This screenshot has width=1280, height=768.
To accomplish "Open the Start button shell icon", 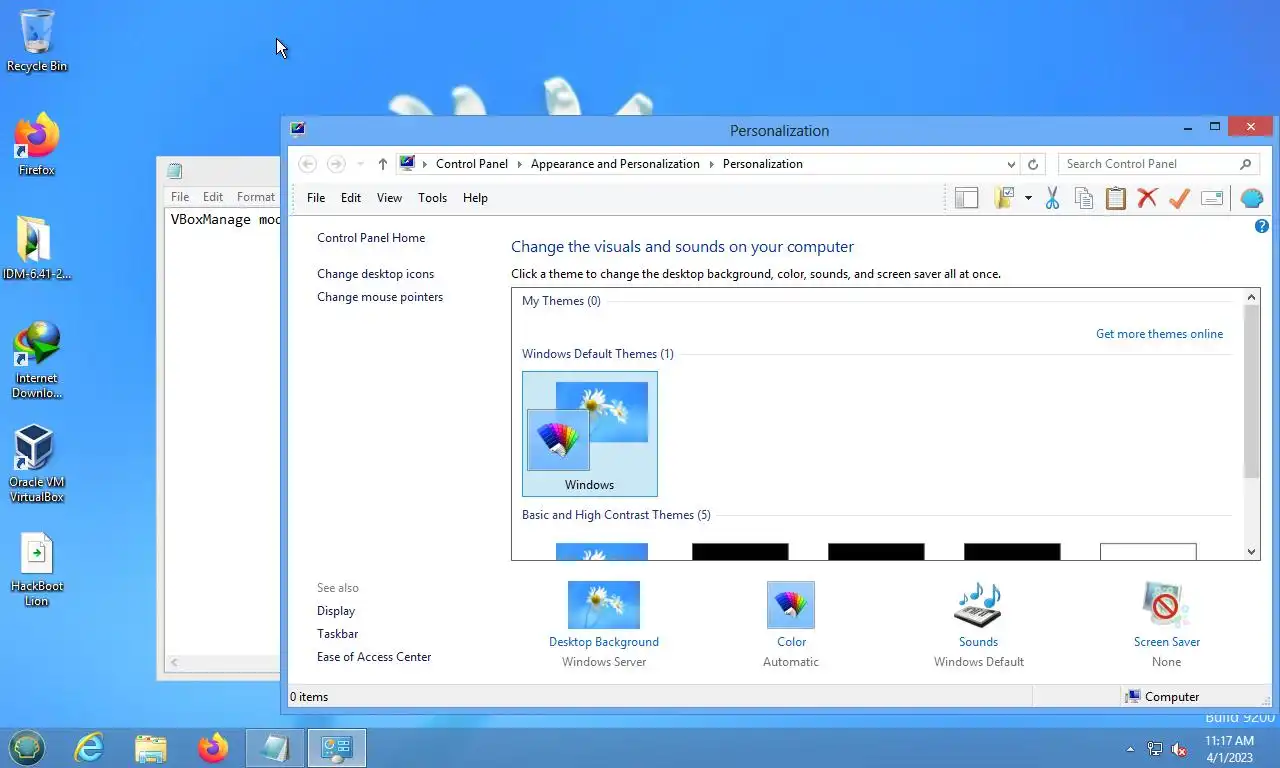I will (27, 747).
